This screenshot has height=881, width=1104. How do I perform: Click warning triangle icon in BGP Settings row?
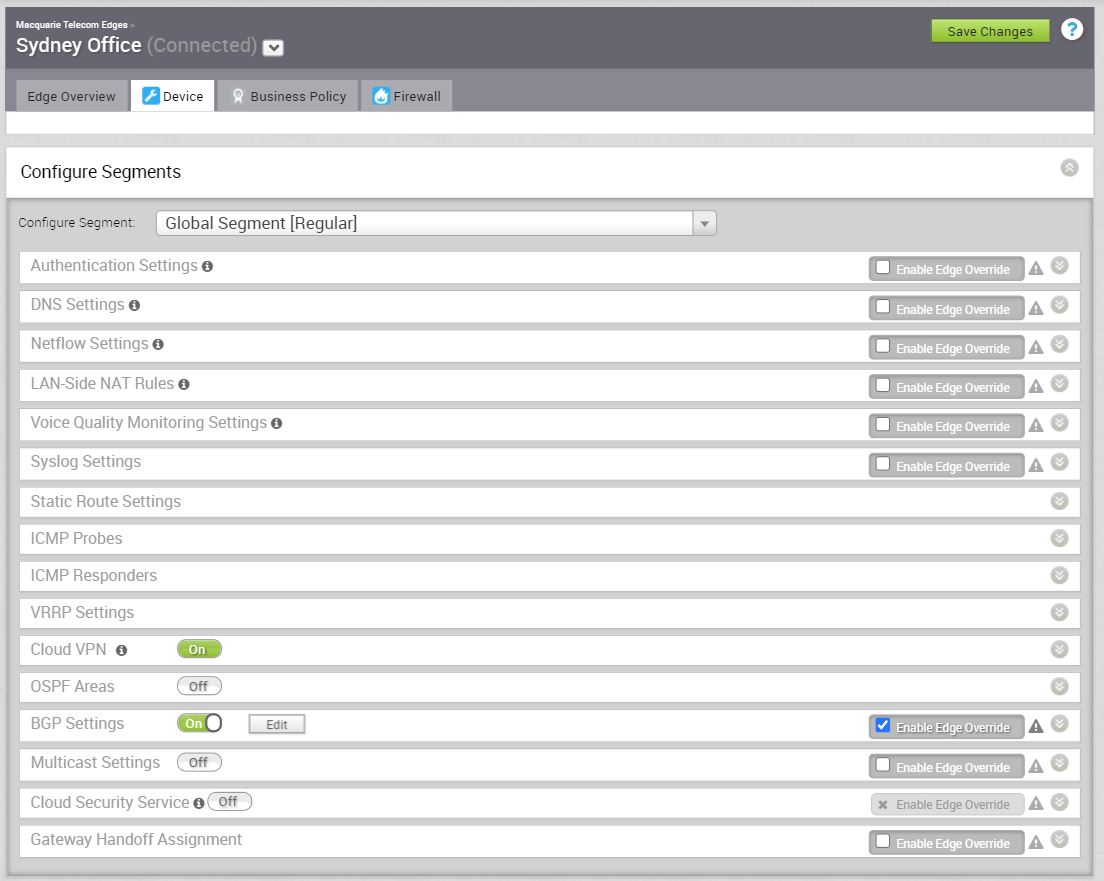[1036, 727]
